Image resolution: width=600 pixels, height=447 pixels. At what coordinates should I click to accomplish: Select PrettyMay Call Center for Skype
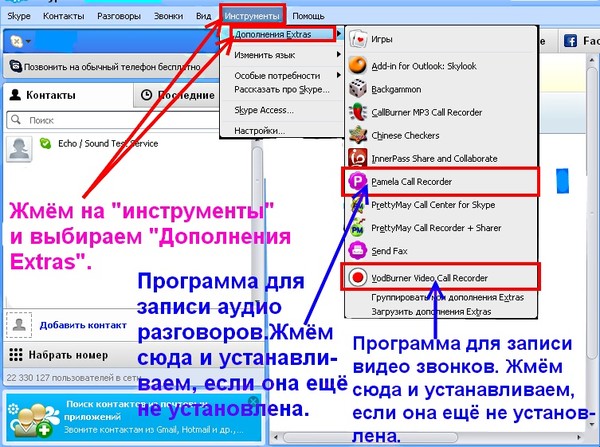coord(440,204)
